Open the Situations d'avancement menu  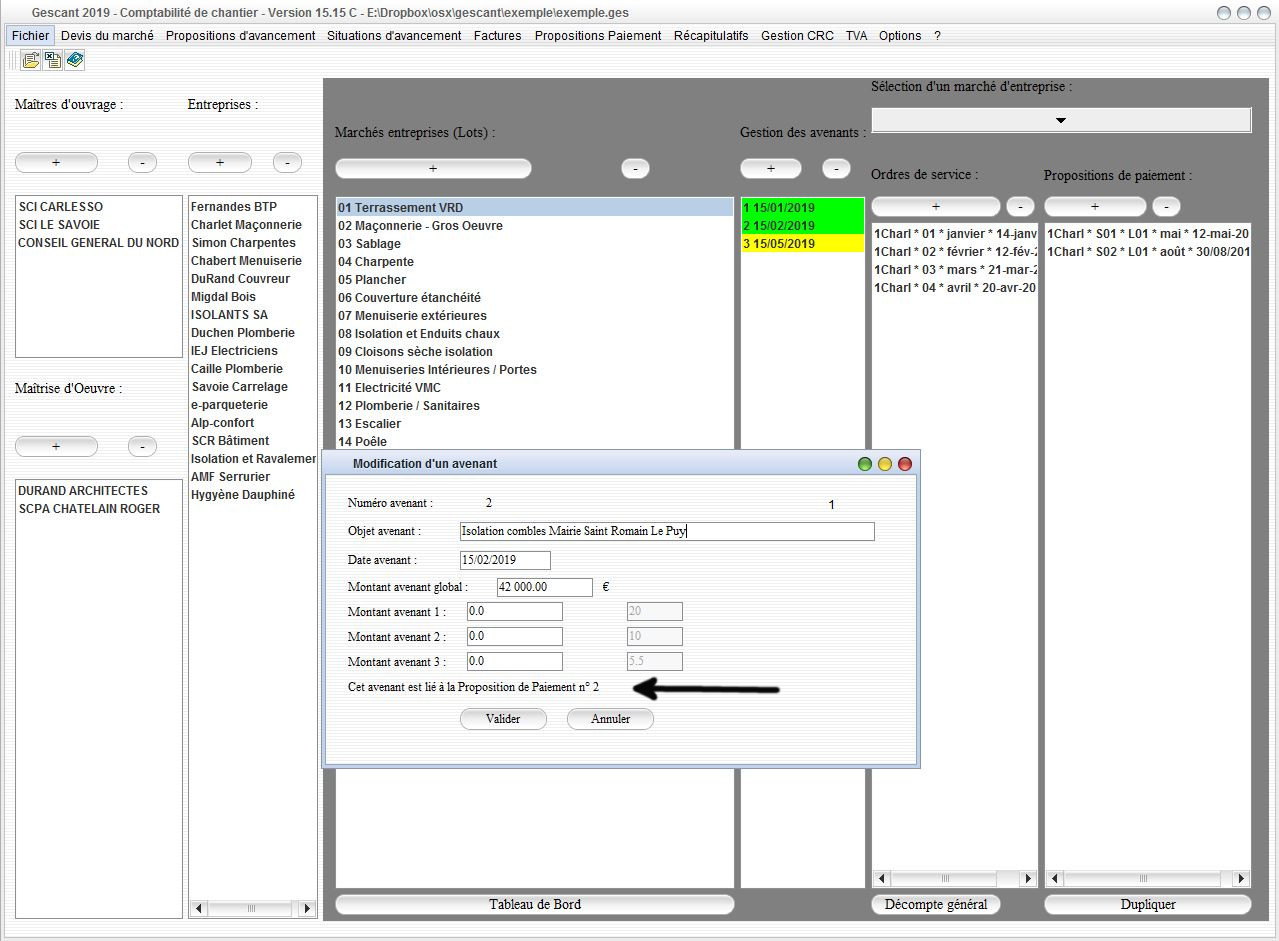pyautogui.click(x=394, y=35)
